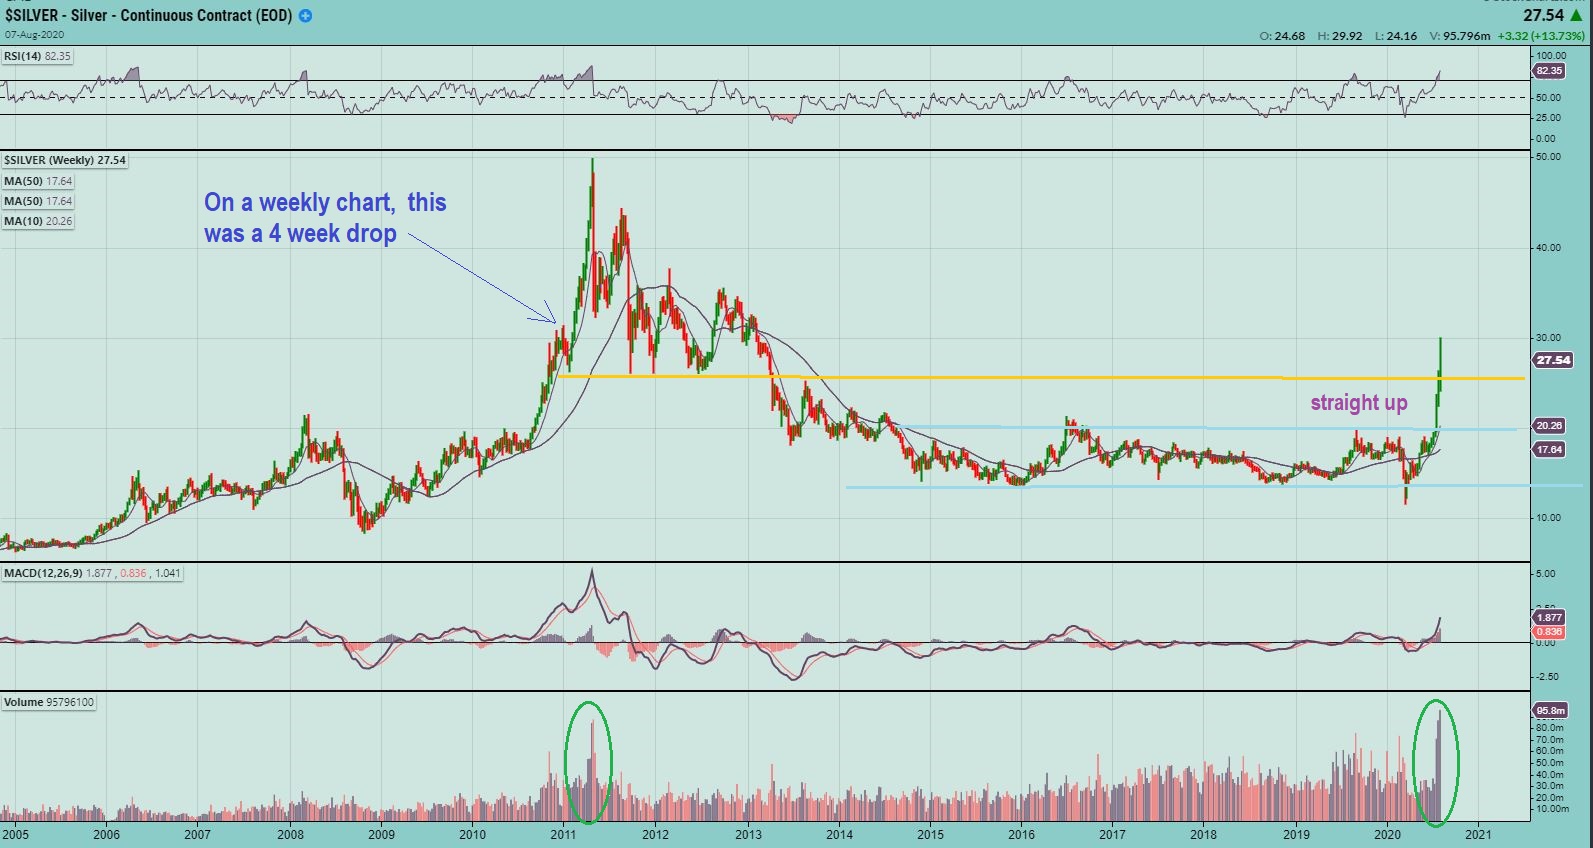Viewport: 1593px width, 848px height.
Task: Open the 'Volume 95796100' legend label
Action: [x=49, y=702]
